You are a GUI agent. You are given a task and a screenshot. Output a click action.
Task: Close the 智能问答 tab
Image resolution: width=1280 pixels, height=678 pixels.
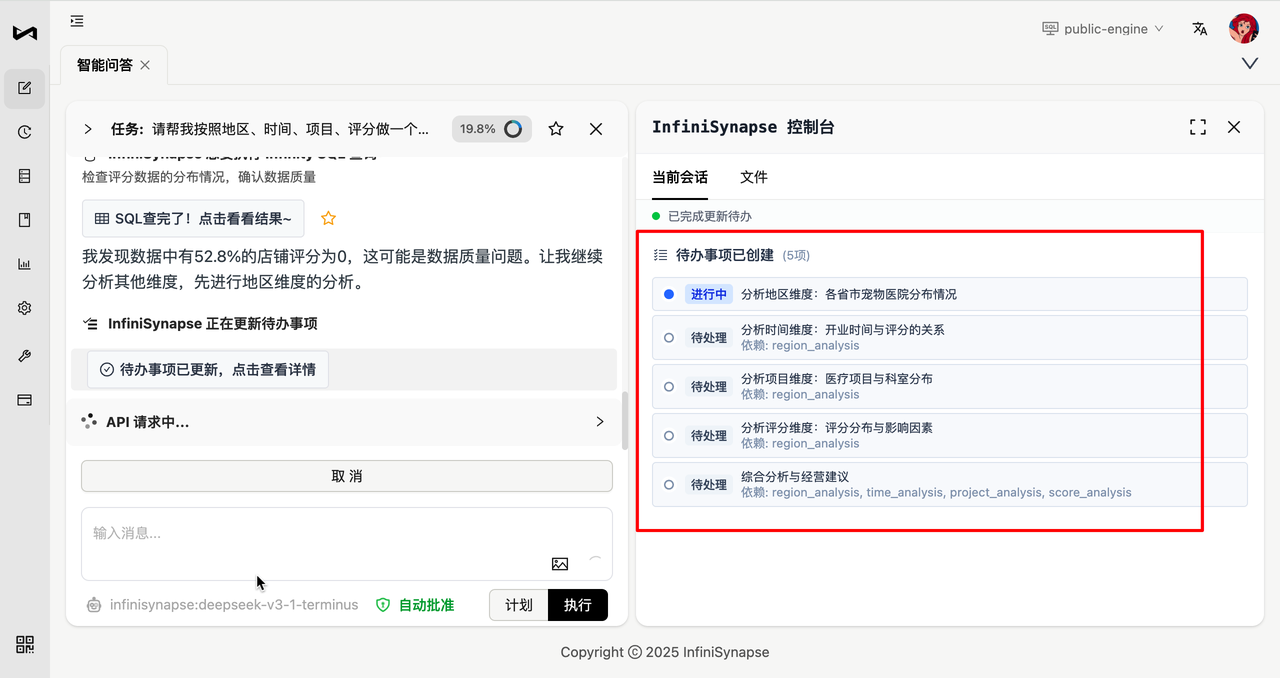(x=145, y=65)
